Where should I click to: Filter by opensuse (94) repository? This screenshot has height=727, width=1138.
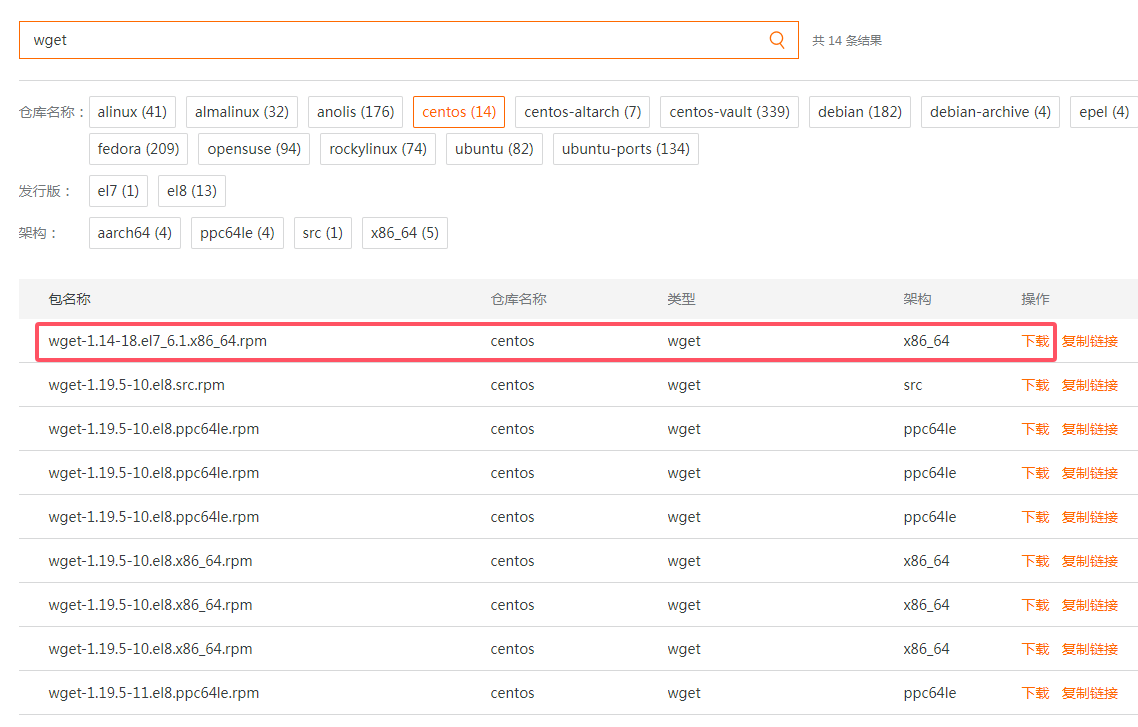pyautogui.click(x=254, y=149)
